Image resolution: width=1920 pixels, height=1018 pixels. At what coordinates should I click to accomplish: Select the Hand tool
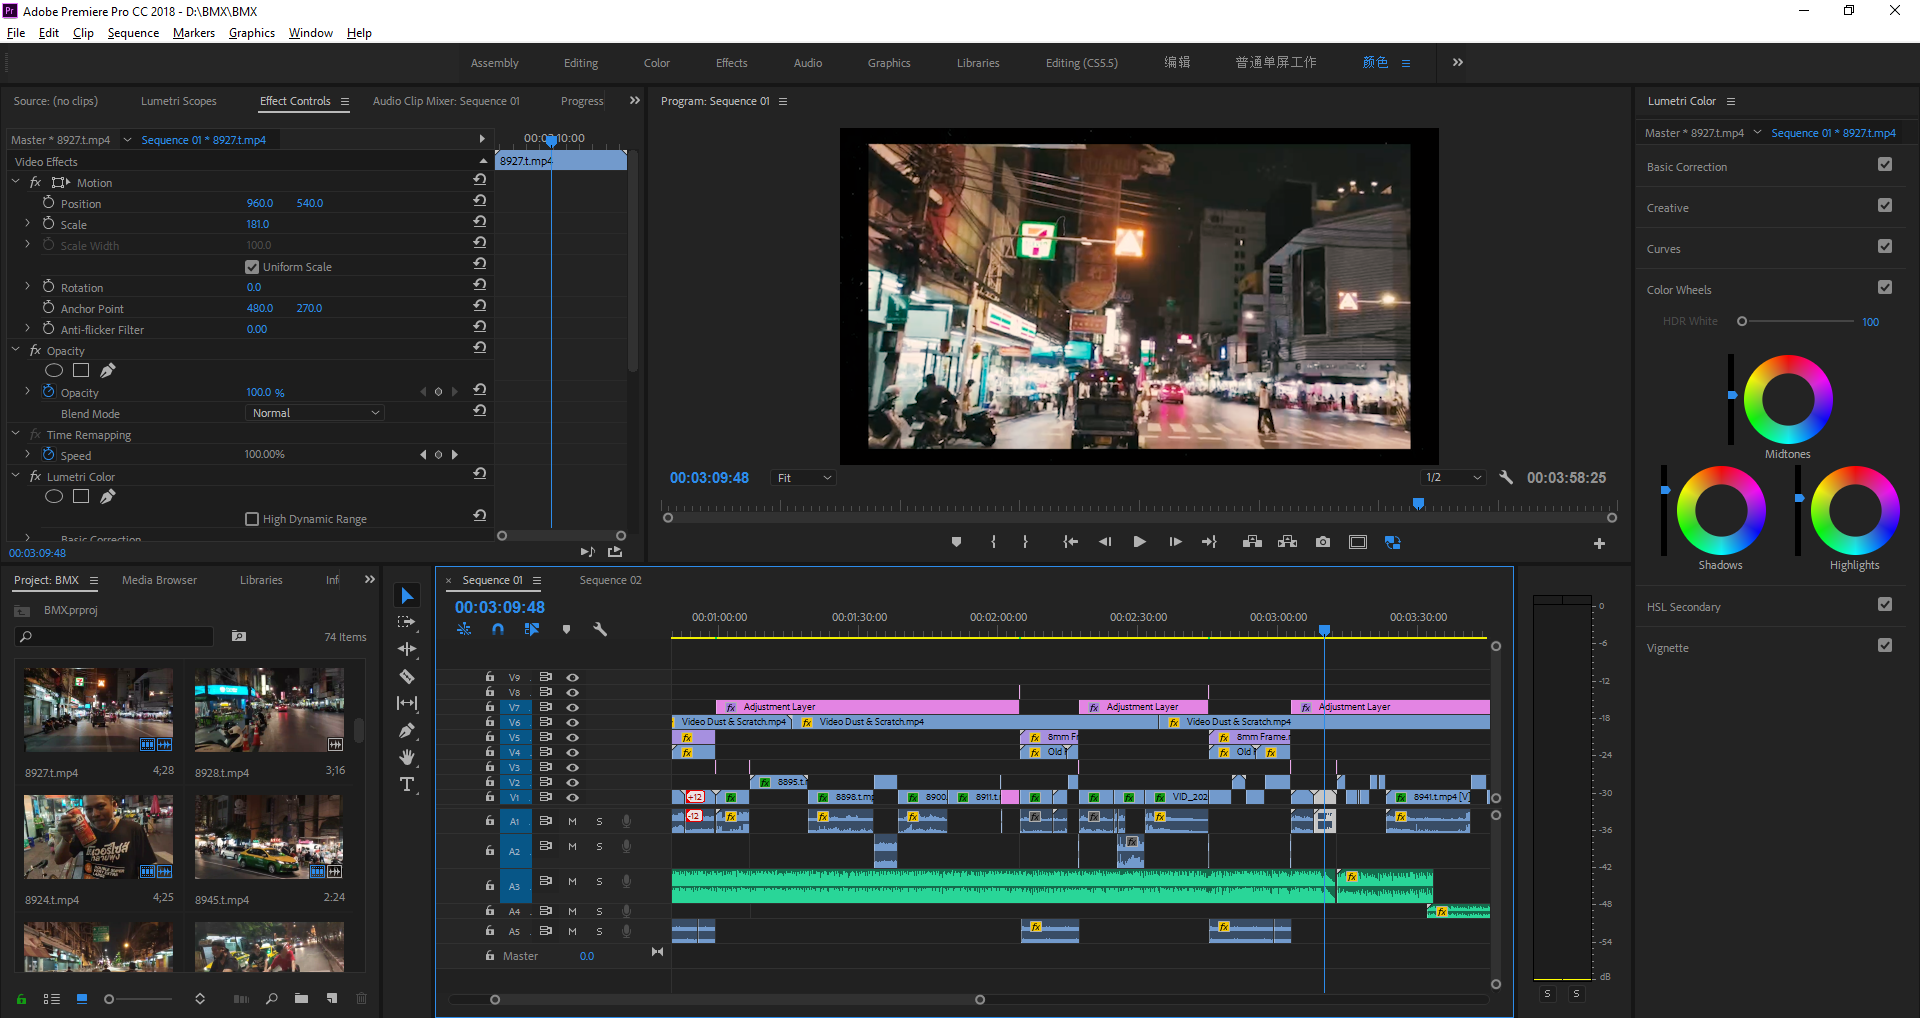(407, 757)
